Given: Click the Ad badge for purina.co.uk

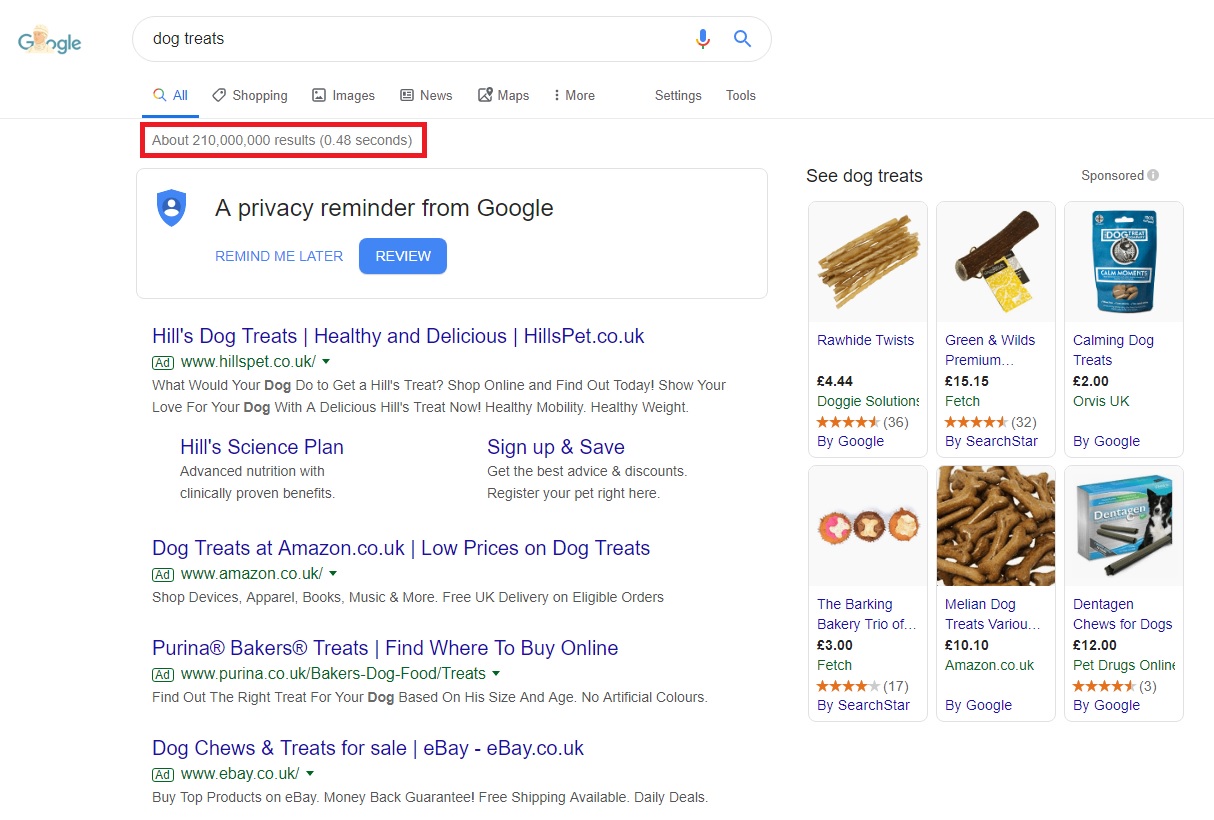Looking at the screenshot, I should click(163, 674).
